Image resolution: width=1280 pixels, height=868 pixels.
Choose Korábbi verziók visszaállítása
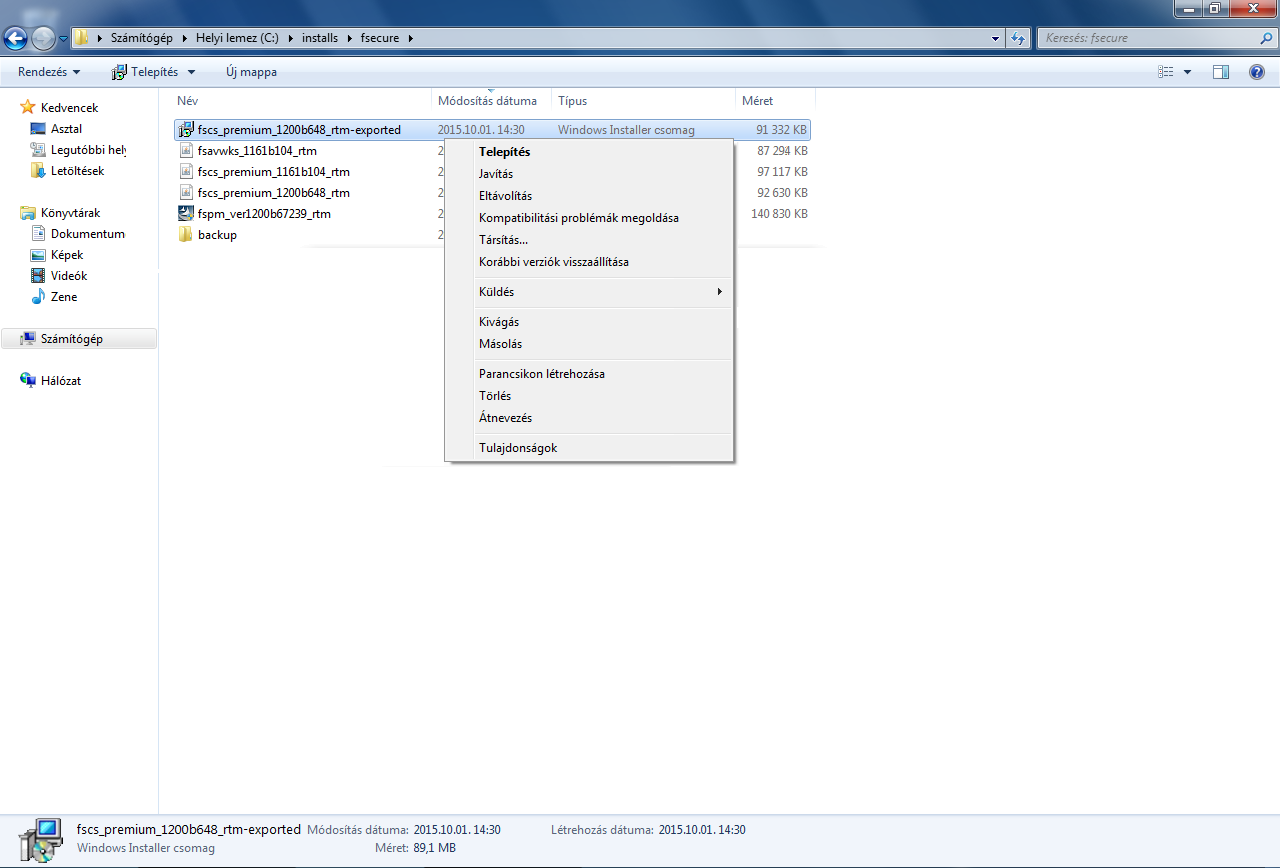pyautogui.click(x=589, y=262)
